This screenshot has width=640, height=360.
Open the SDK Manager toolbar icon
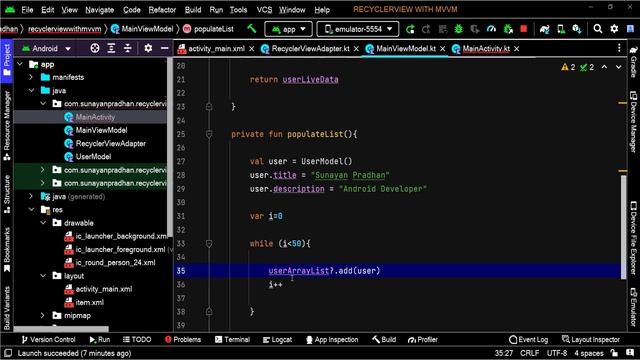(577, 29)
